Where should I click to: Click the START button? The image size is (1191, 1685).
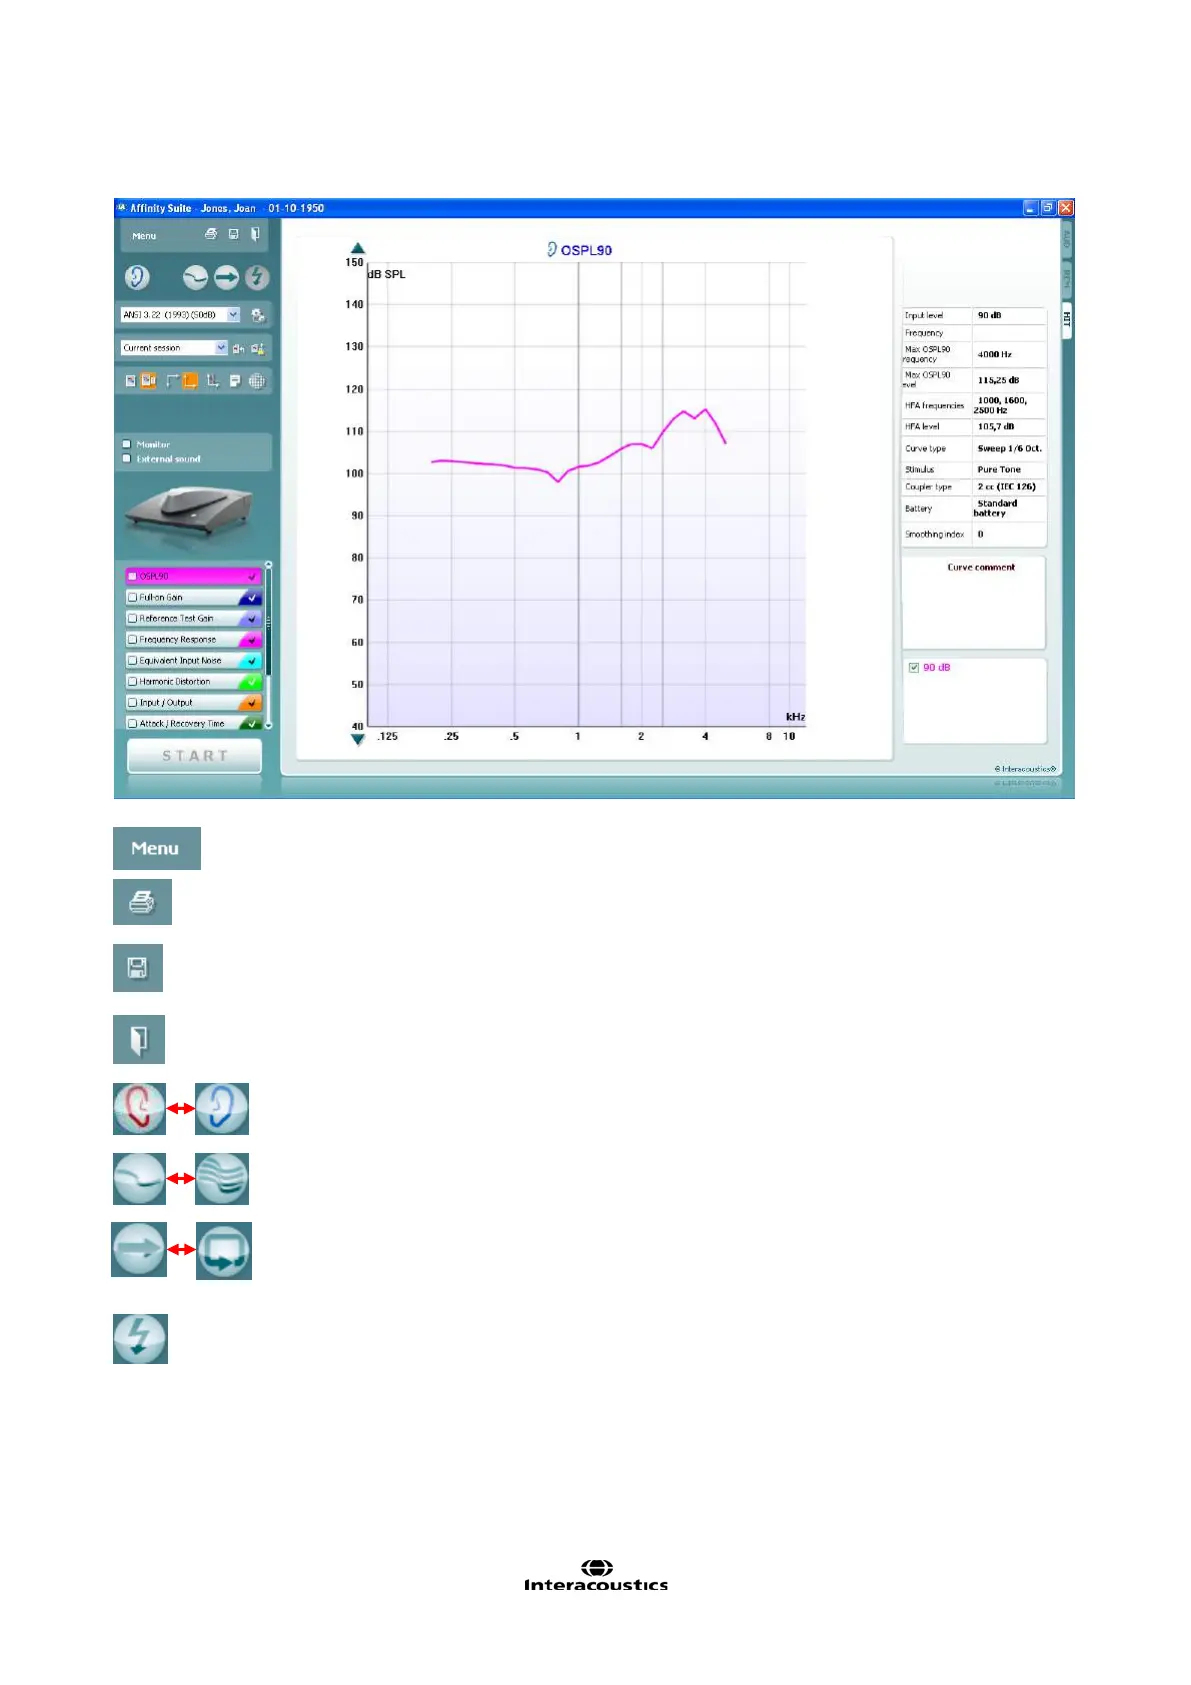click(x=195, y=756)
